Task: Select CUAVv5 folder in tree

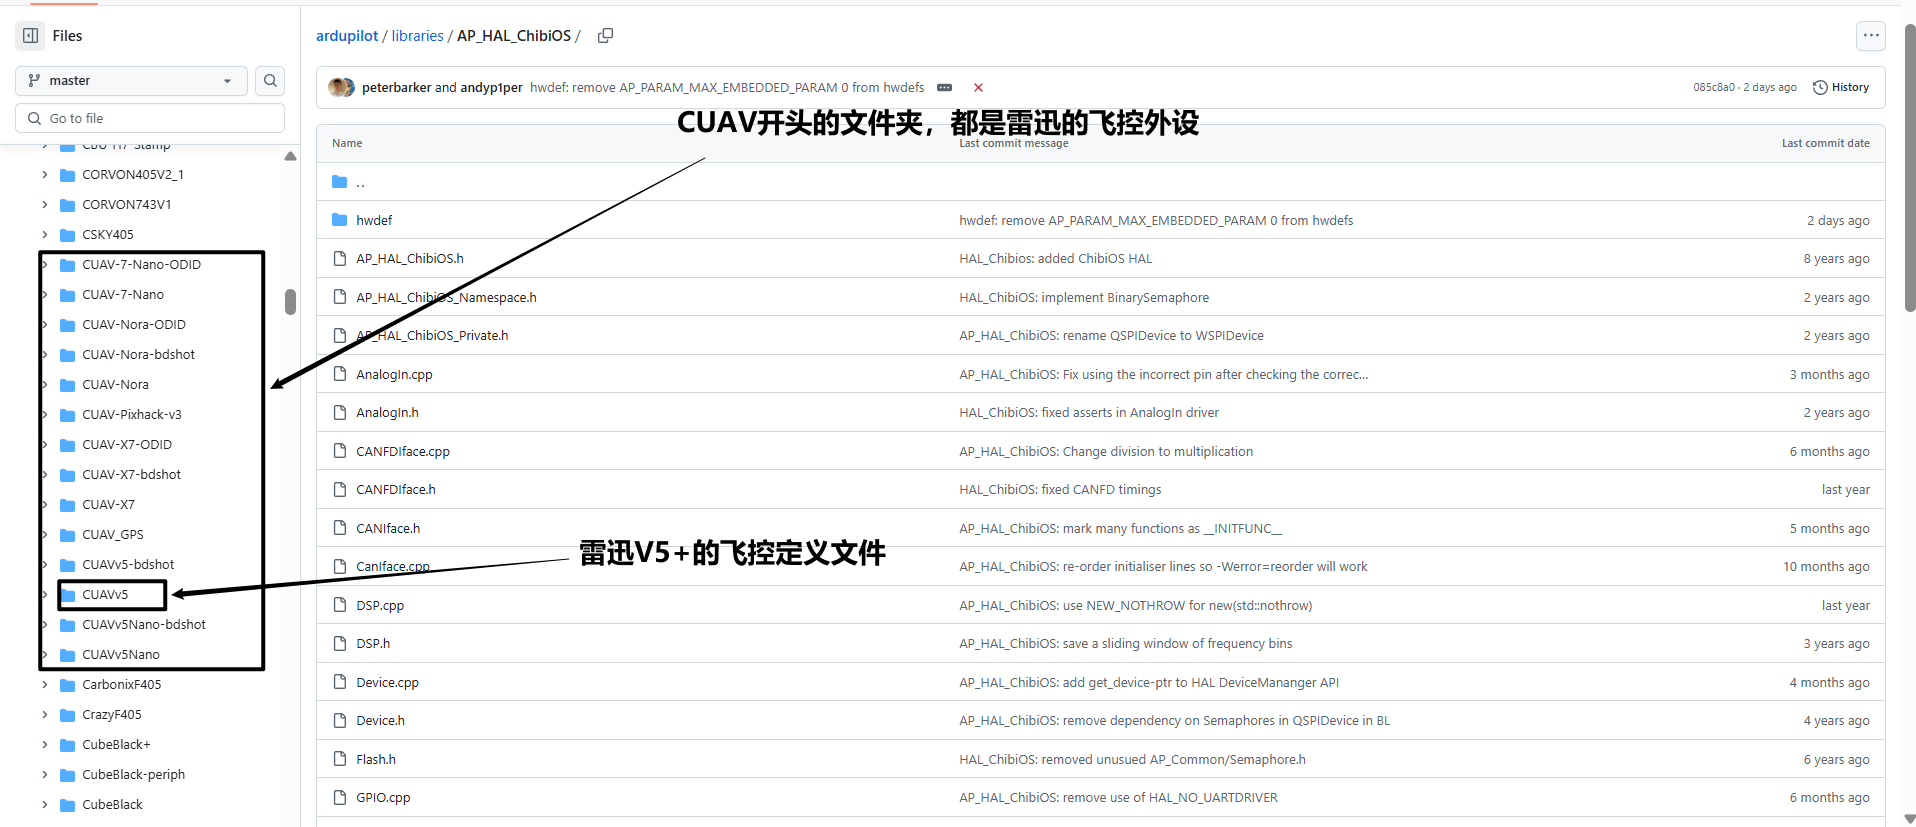Action: (x=105, y=595)
